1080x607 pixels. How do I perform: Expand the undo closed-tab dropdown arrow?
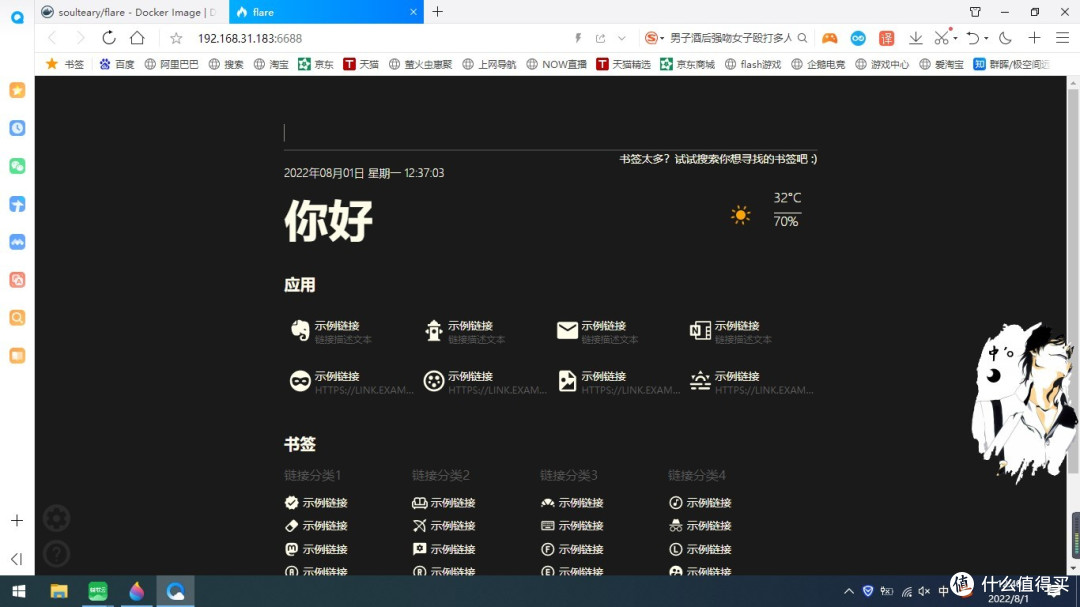tap(986, 39)
